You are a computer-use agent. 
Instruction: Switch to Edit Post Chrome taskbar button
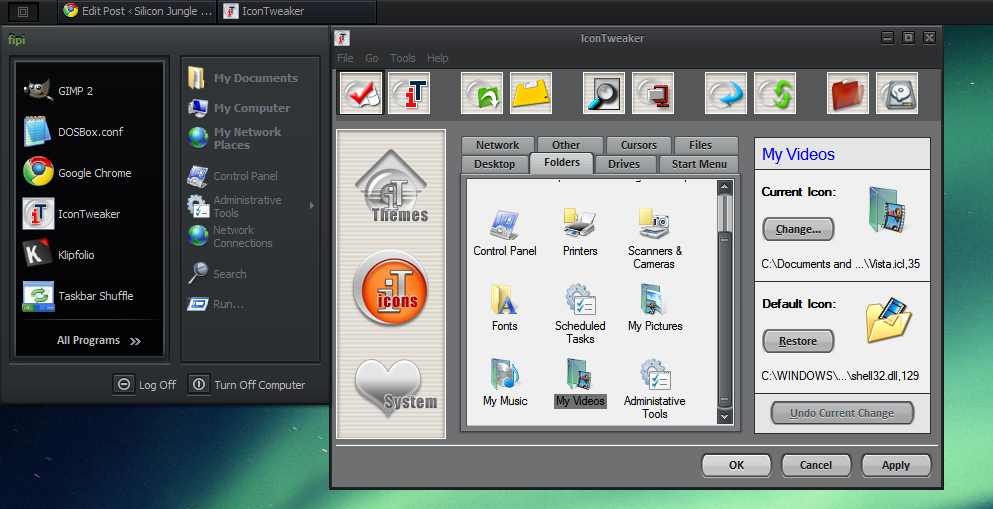[137, 11]
